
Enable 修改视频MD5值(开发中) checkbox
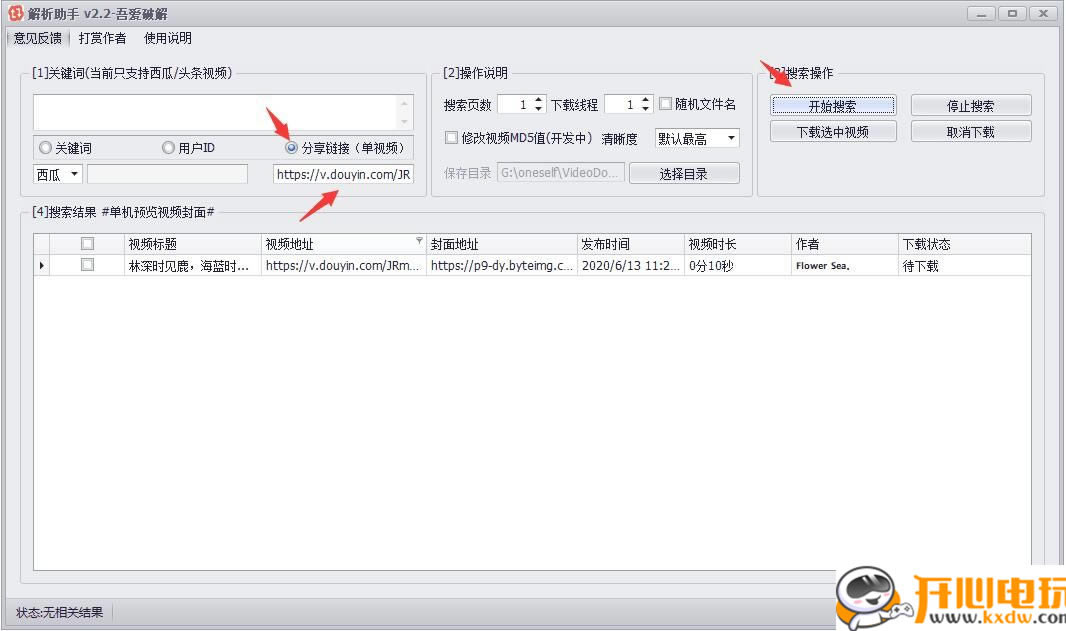coord(451,137)
